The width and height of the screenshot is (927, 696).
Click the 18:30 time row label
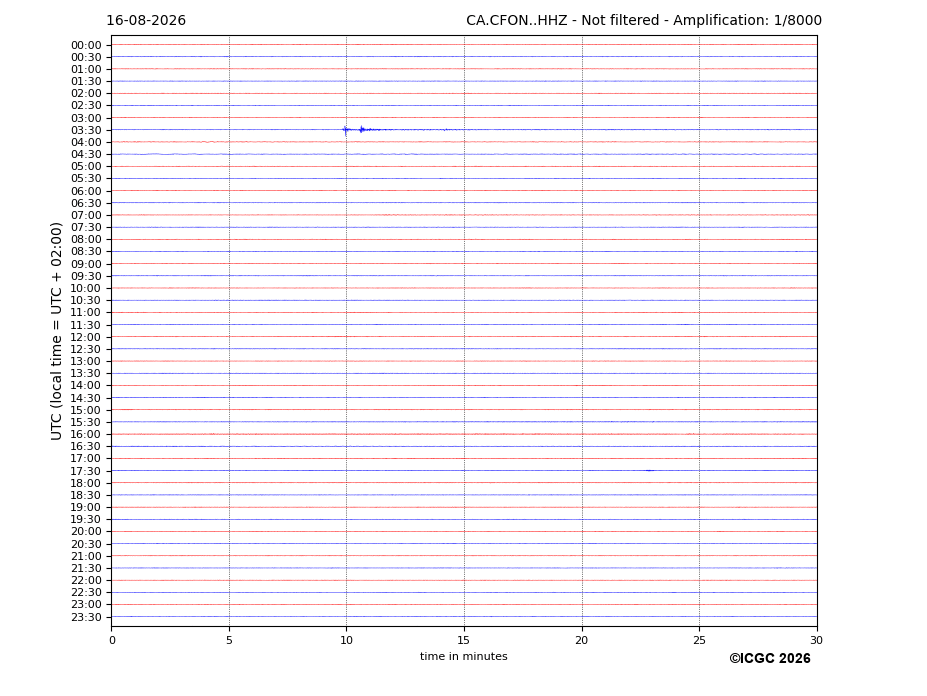tap(86, 496)
